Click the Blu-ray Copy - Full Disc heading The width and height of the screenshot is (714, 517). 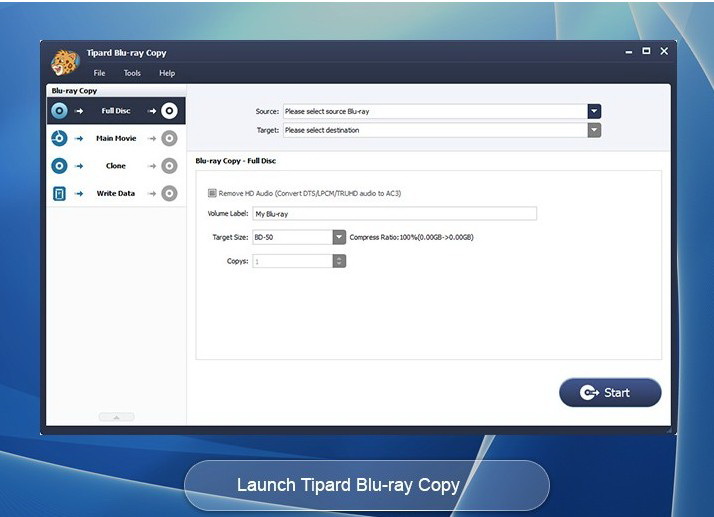coord(235,161)
